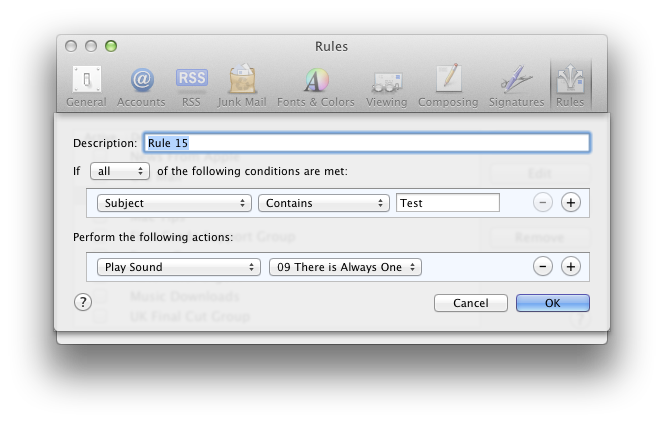The height and width of the screenshot is (423, 664).
Task: Open the '09 There is Always One' sound dropdown
Action: pyautogui.click(x=345, y=267)
